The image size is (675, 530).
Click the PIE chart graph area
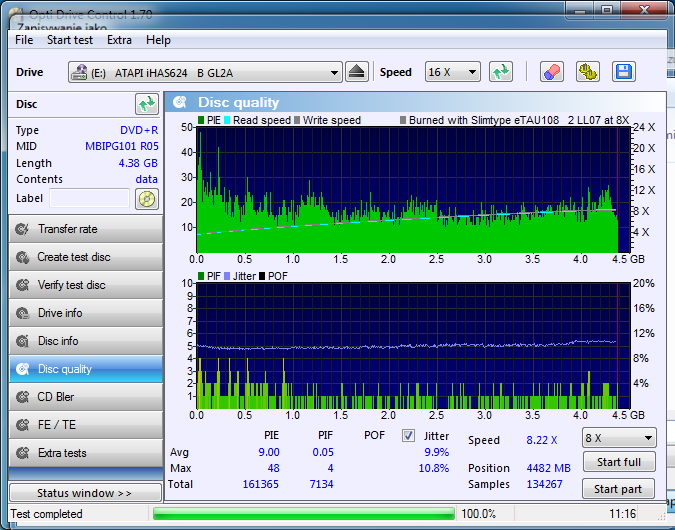413,189
